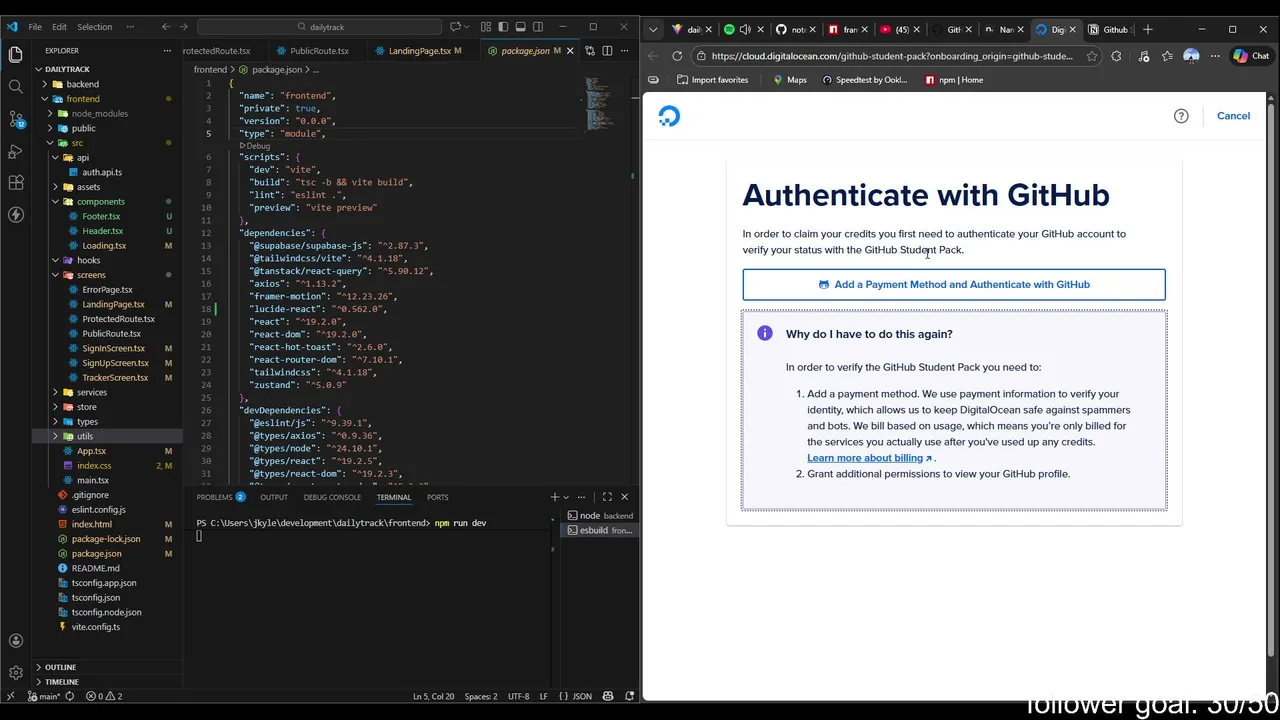
Task: Click the Cancel link on DigitalOcean page
Action: 1233,116
